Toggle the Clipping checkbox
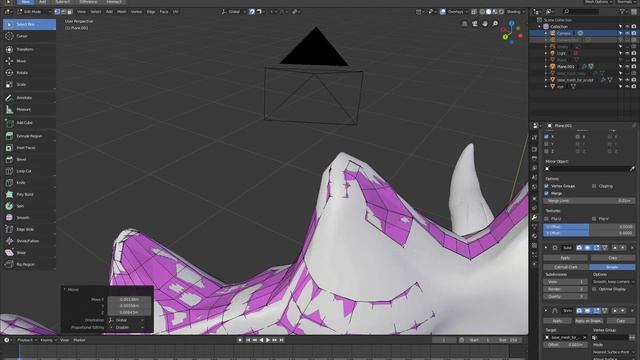 (594, 186)
